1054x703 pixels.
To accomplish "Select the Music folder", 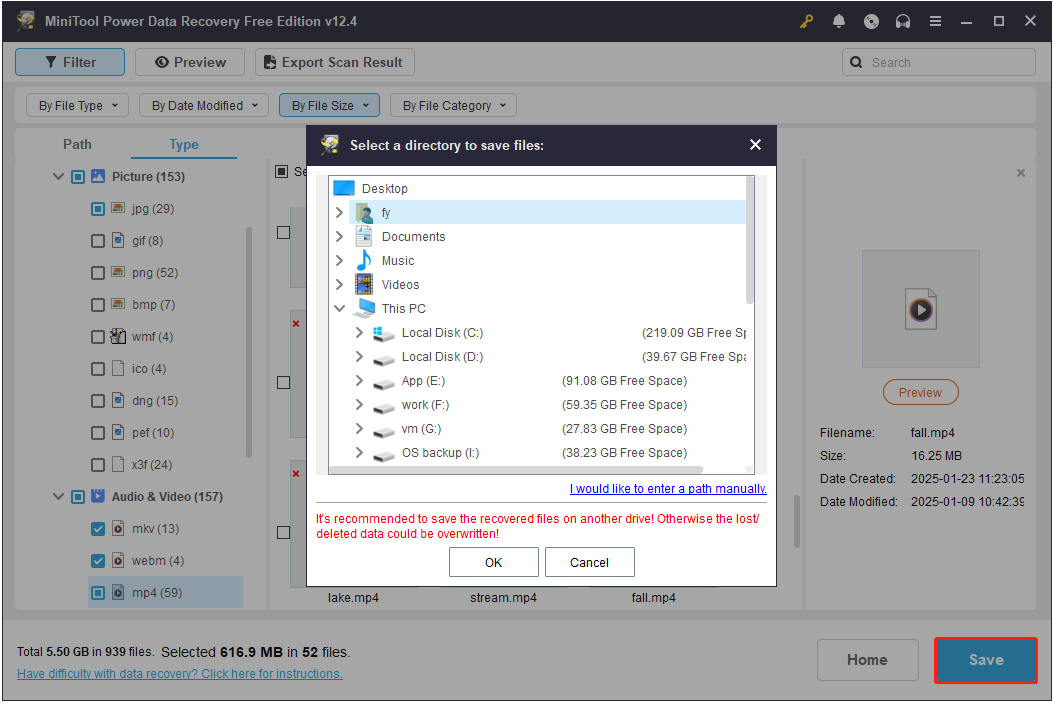I will (x=397, y=261).
